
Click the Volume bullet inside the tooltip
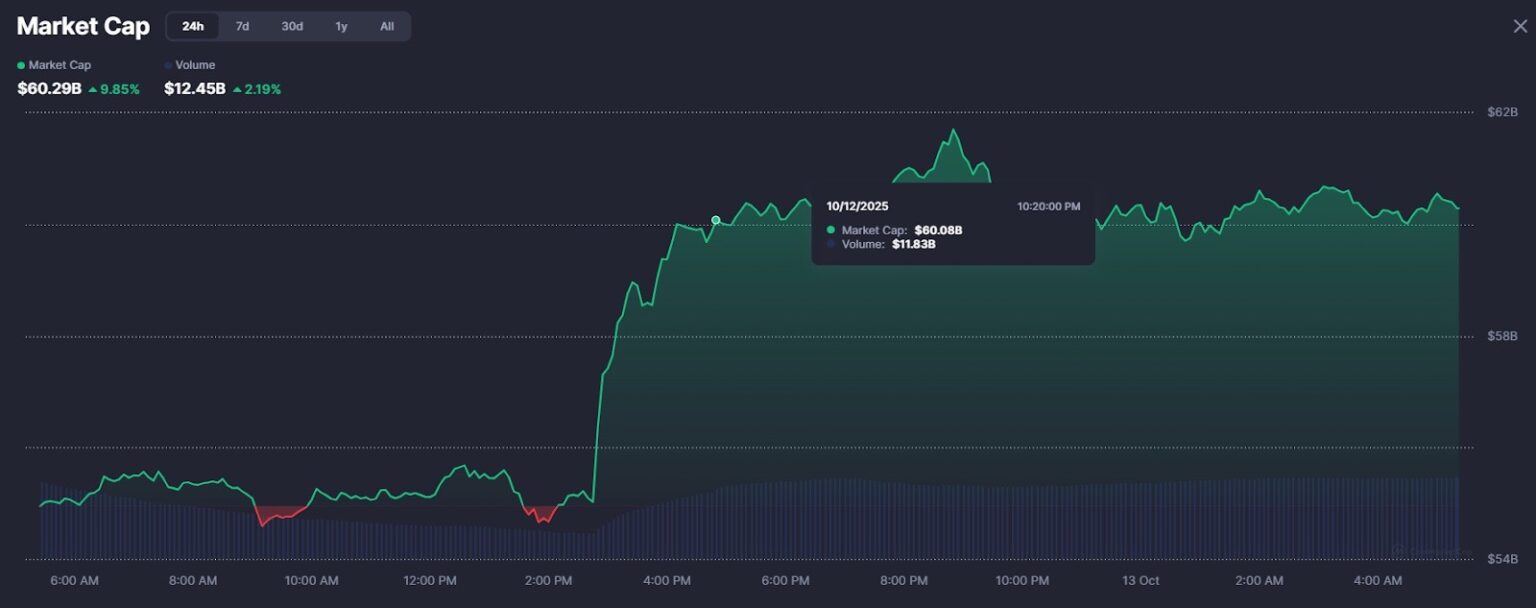(830, 244)
